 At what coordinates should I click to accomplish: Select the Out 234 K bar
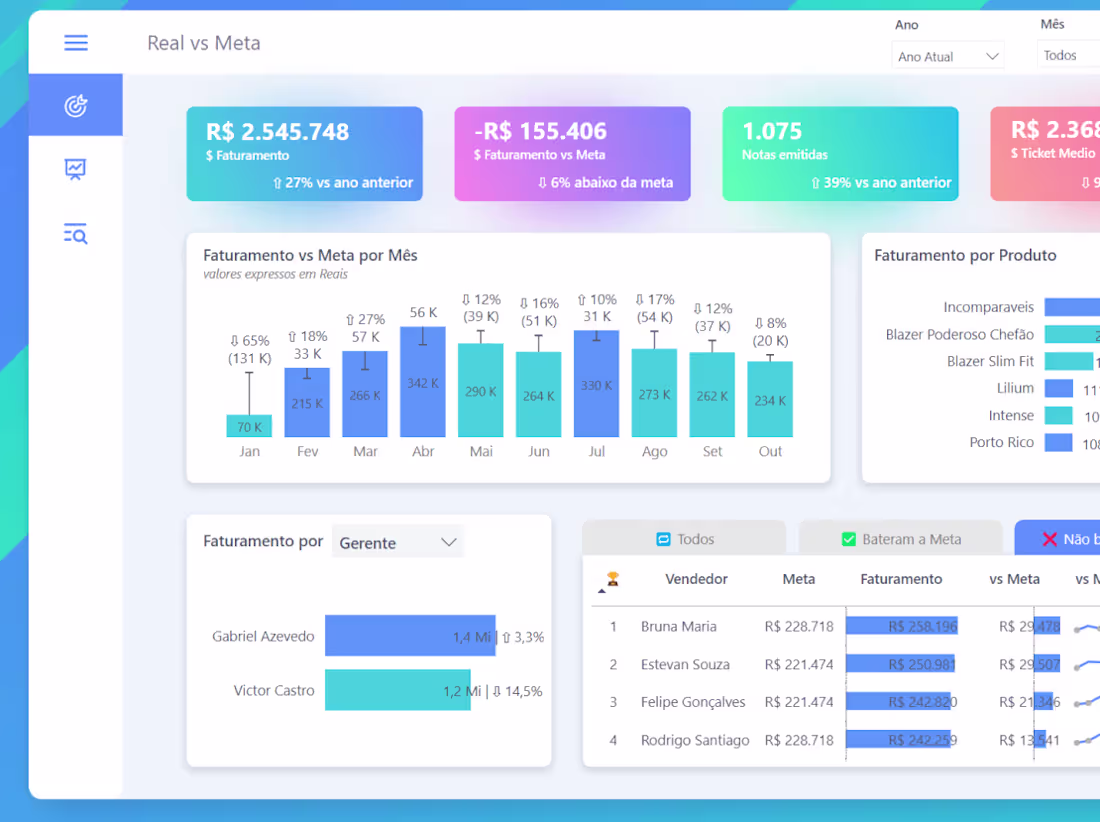coord(770,399)
